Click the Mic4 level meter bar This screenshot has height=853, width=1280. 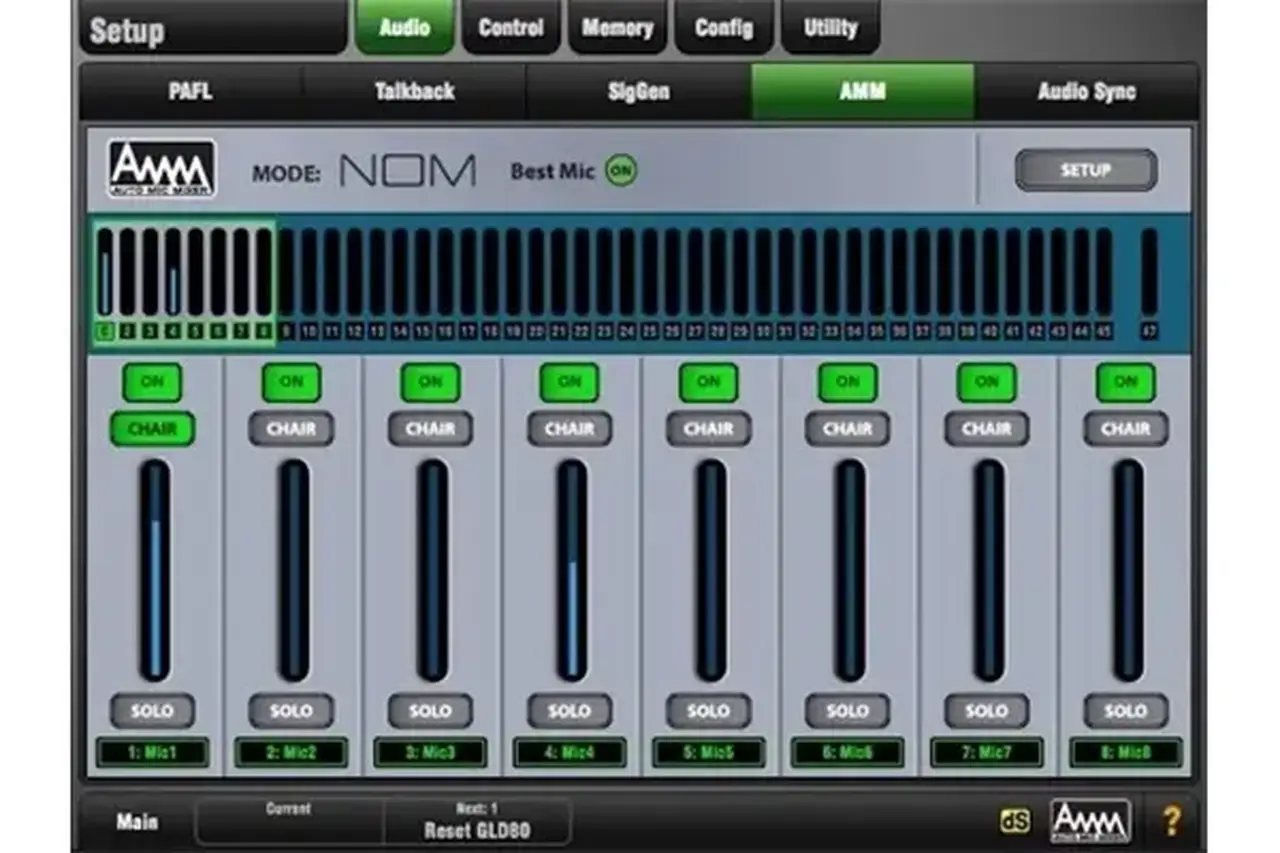pos(570,570)
